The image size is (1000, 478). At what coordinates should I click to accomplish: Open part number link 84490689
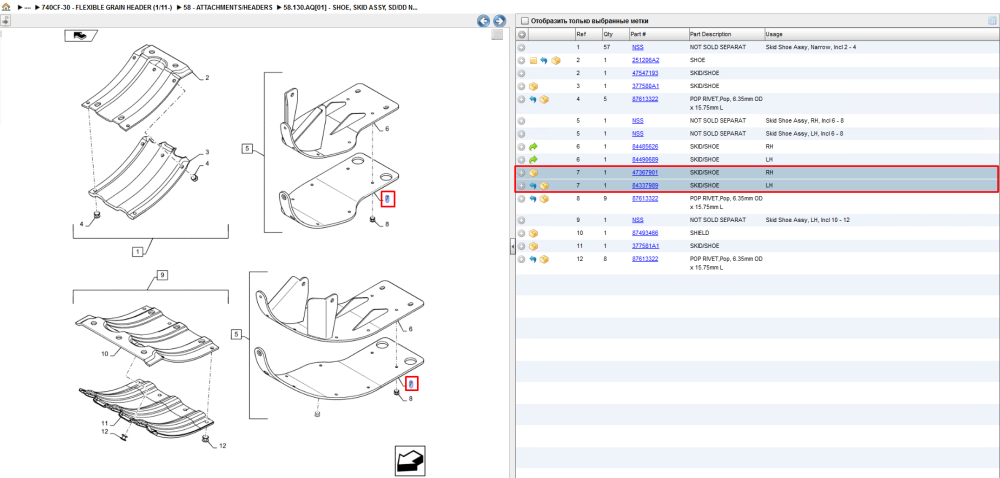pos(645,159)
